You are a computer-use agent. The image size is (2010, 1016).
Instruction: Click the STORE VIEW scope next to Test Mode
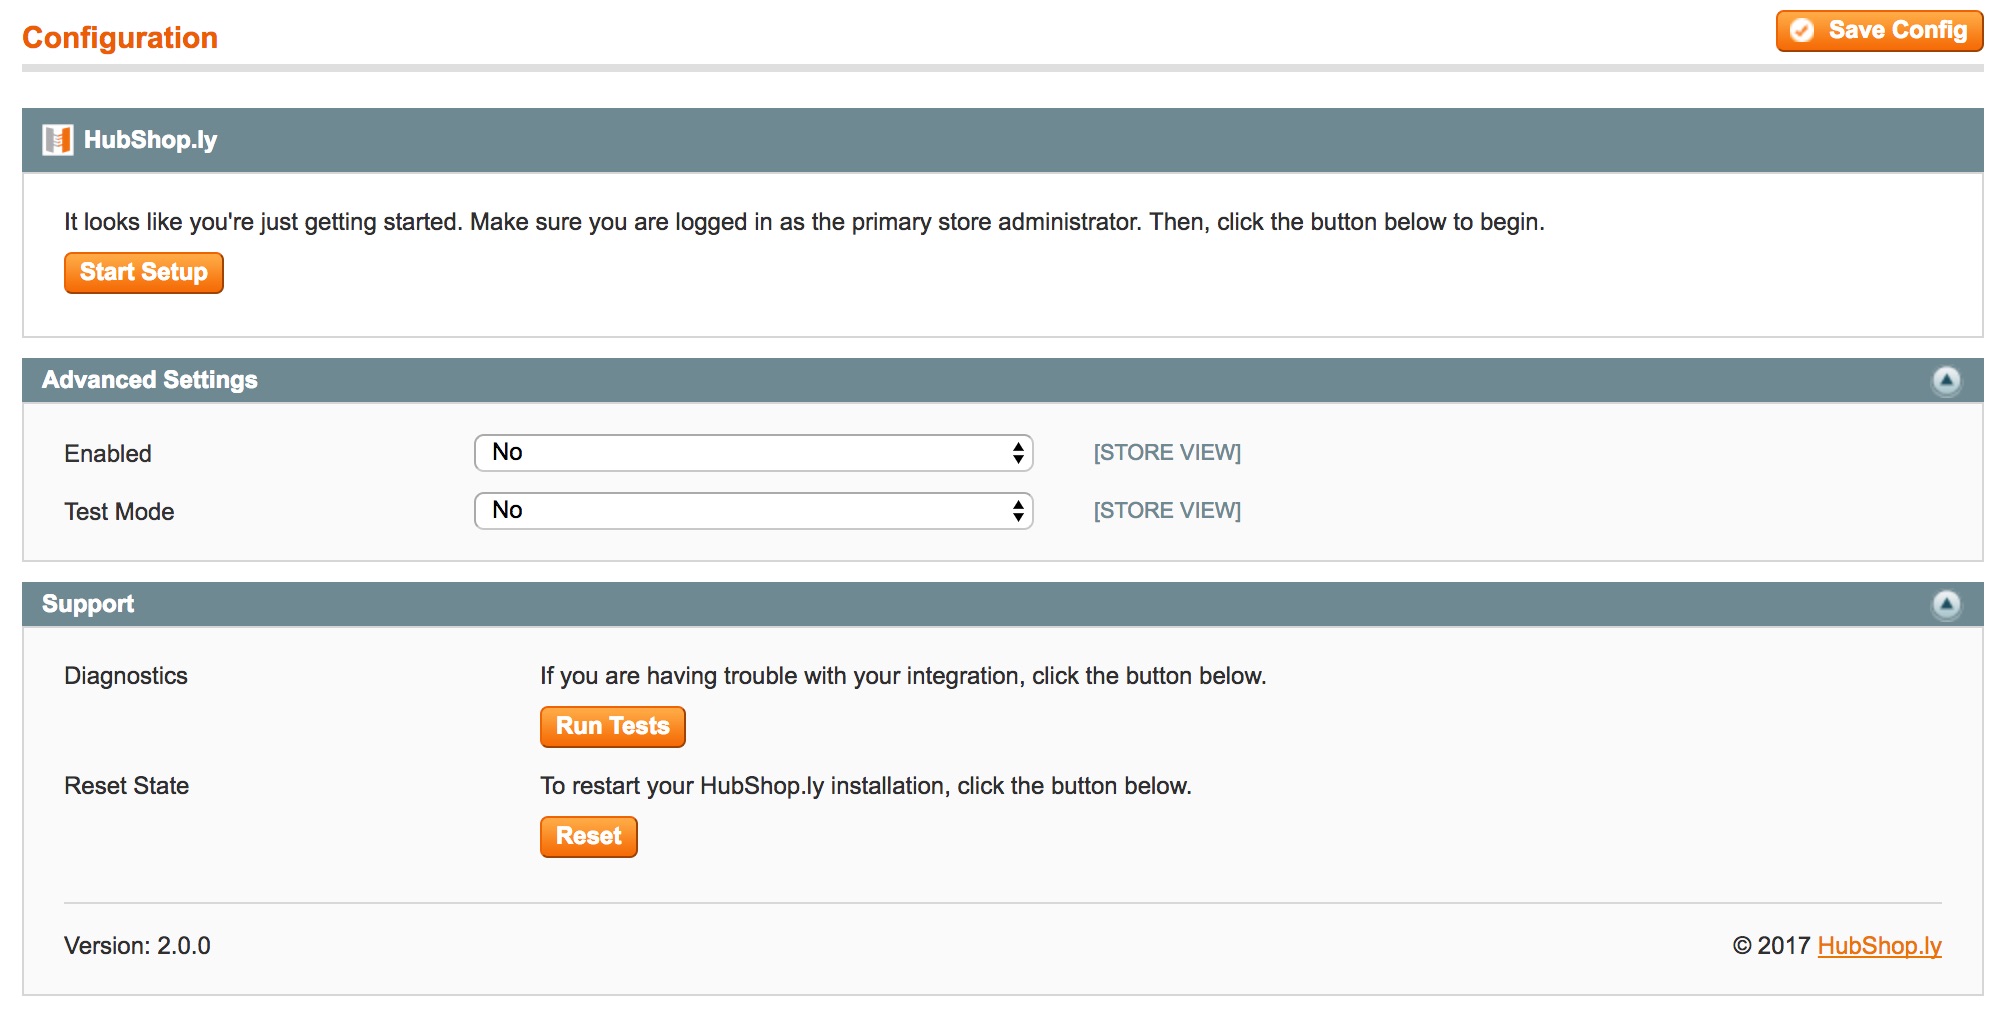tap(1167, 511)
